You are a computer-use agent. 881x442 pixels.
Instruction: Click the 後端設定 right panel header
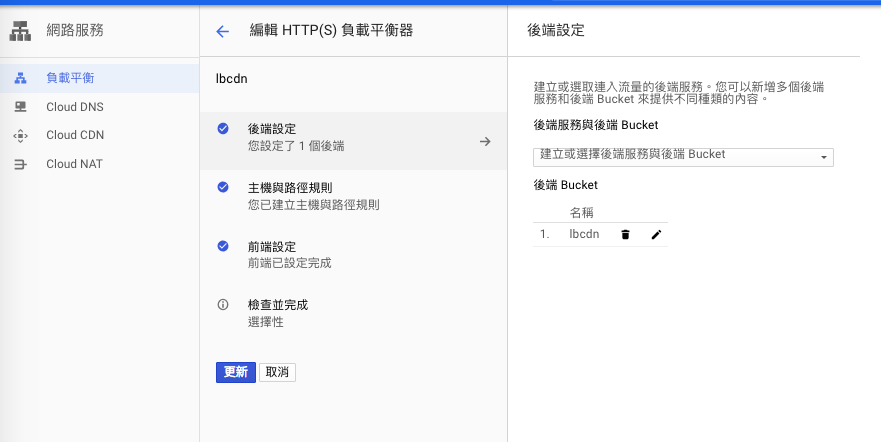[x=556, y=30]
